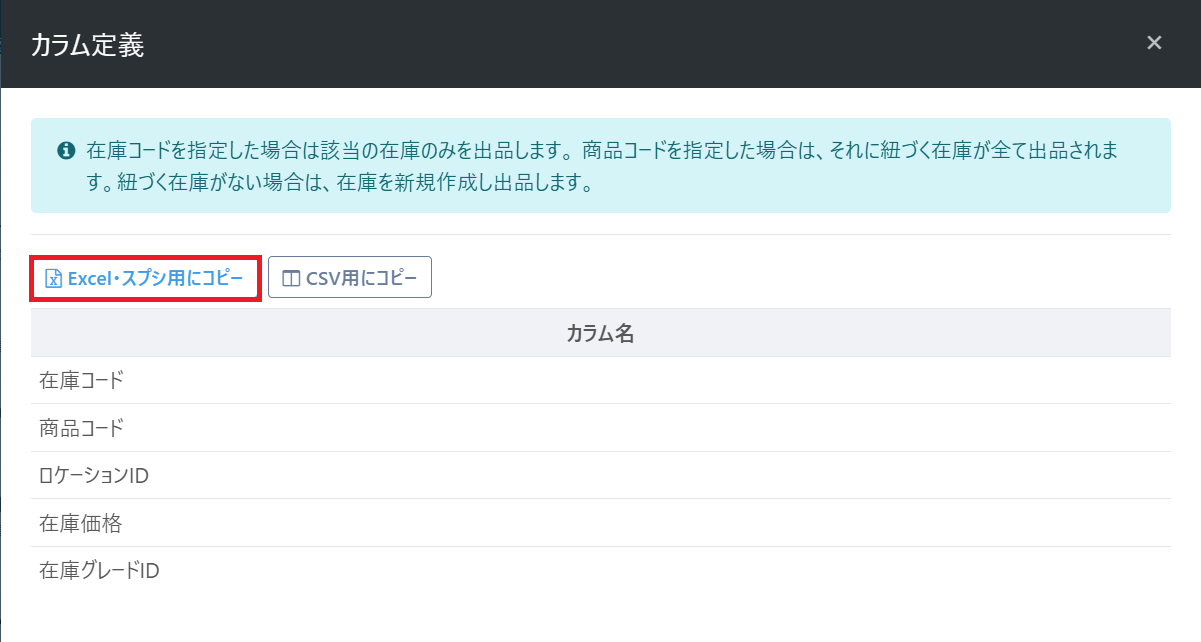
Task: Click the Excel file icon on the copy button
Action: coord(54,278)
